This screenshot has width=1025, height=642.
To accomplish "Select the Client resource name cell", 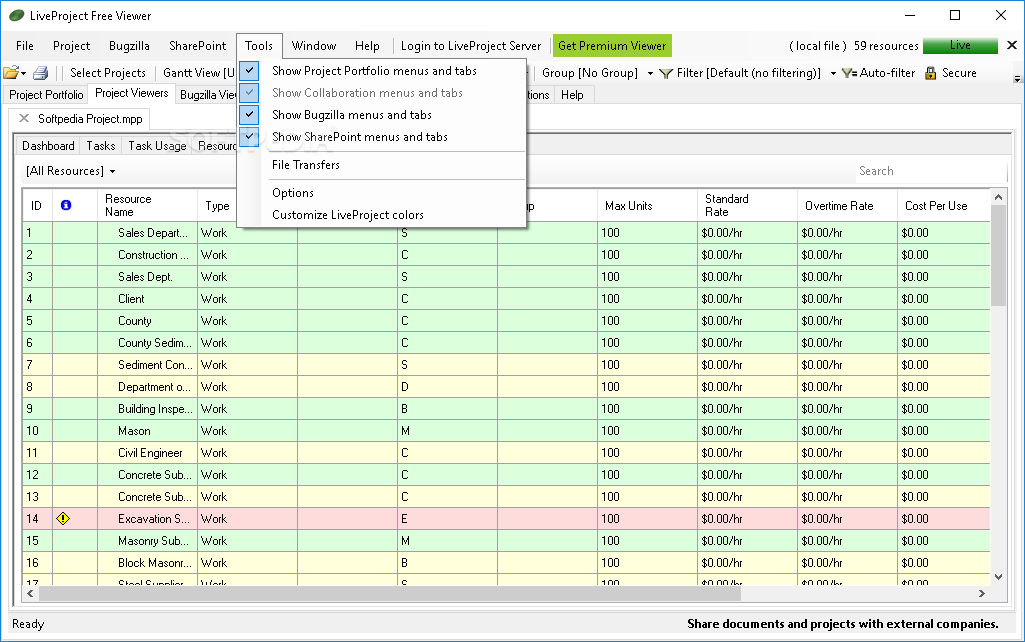I will [x=147, y=299].
